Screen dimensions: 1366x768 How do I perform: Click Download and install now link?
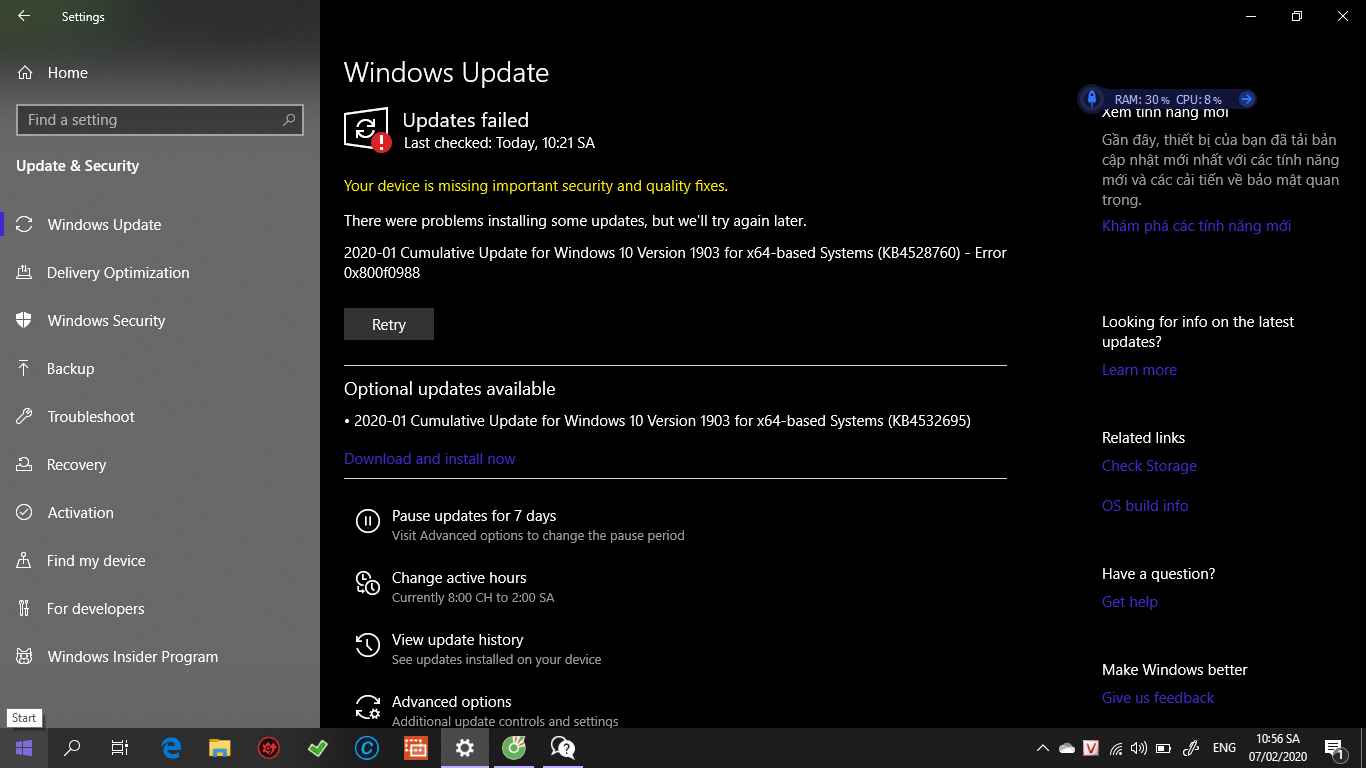pyautogui.click(x=430, y=459)
